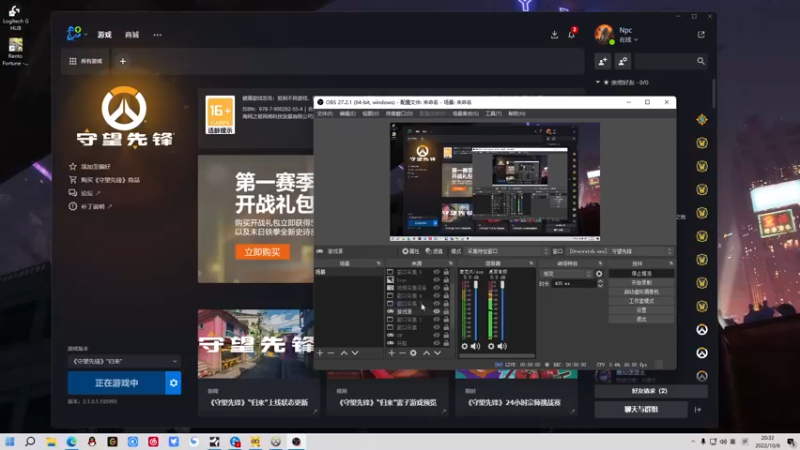The width and height of the screenshot is (800, 450).
Task: Click the 工作室模式 button
Action: [641, 301]
